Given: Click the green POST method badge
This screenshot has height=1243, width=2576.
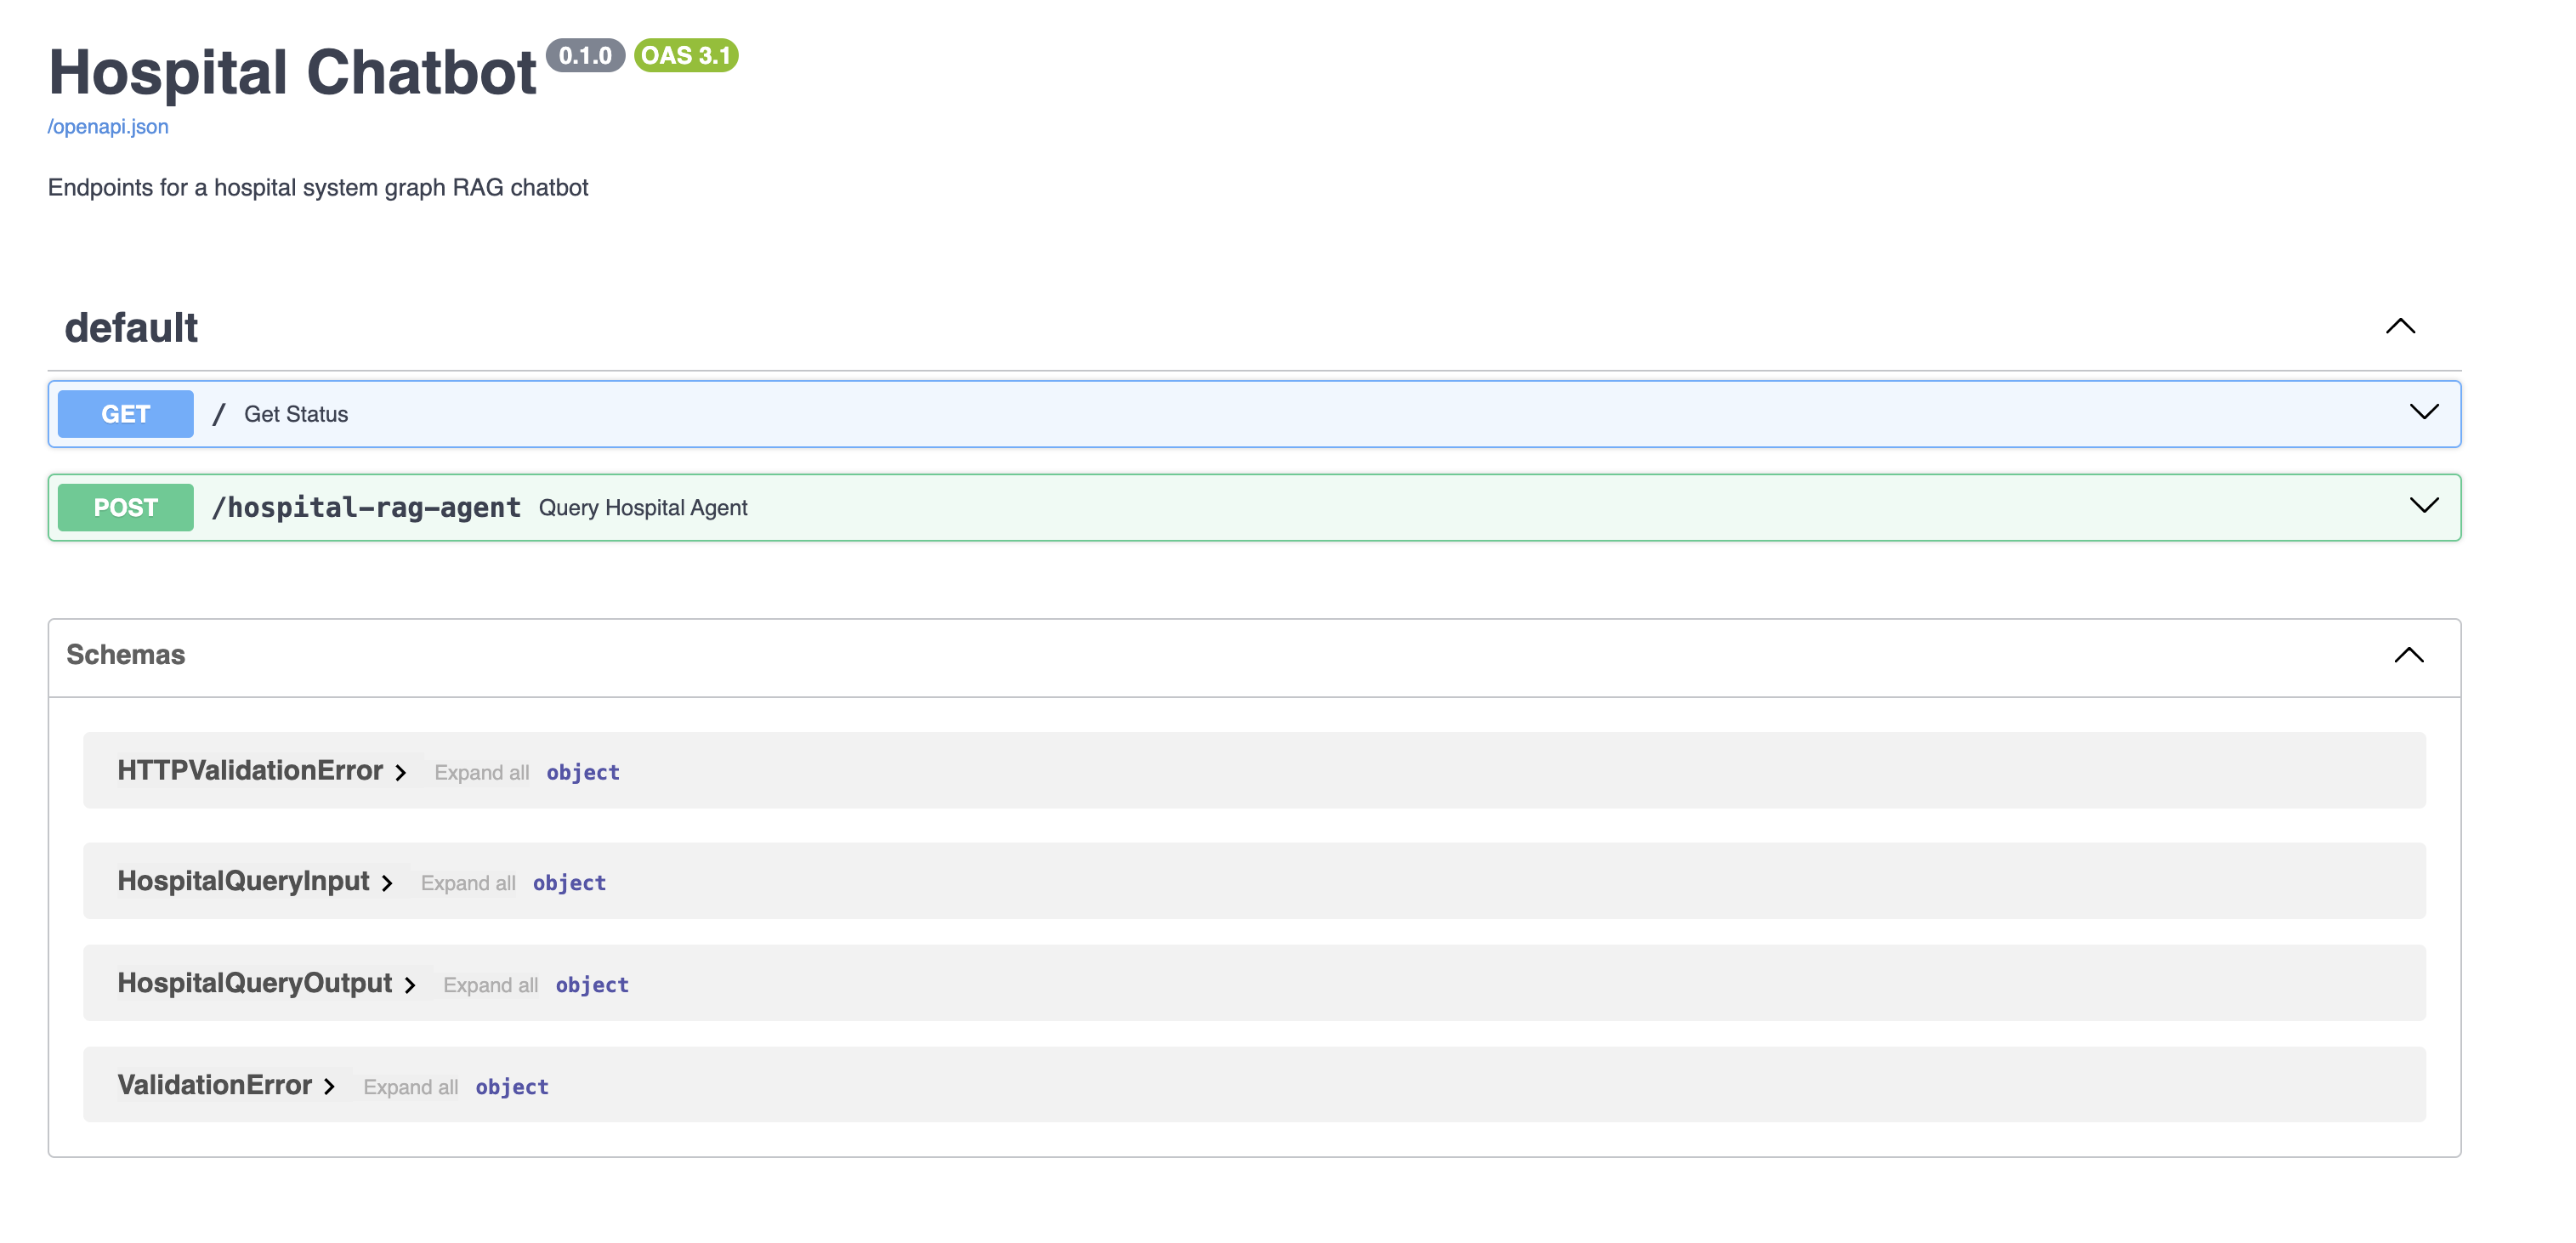Looking at the screenshot, I should [125, 507].
